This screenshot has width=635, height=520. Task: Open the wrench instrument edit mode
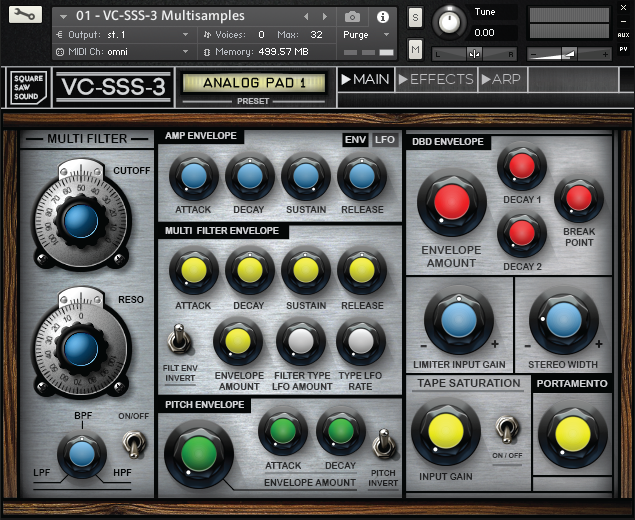[25, 15]
